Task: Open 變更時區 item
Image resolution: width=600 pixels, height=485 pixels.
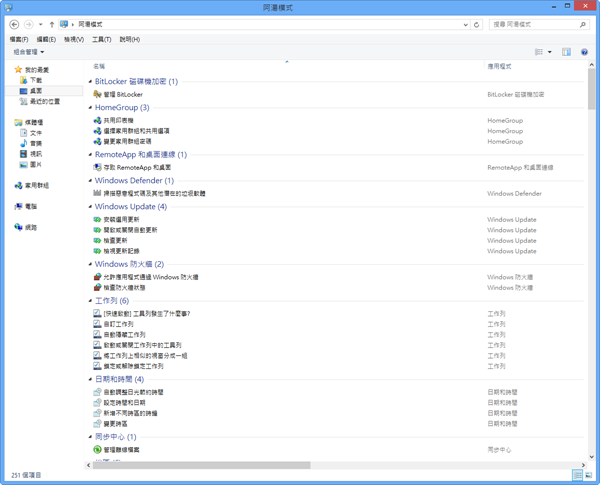Action: click(x=110, y=424)
